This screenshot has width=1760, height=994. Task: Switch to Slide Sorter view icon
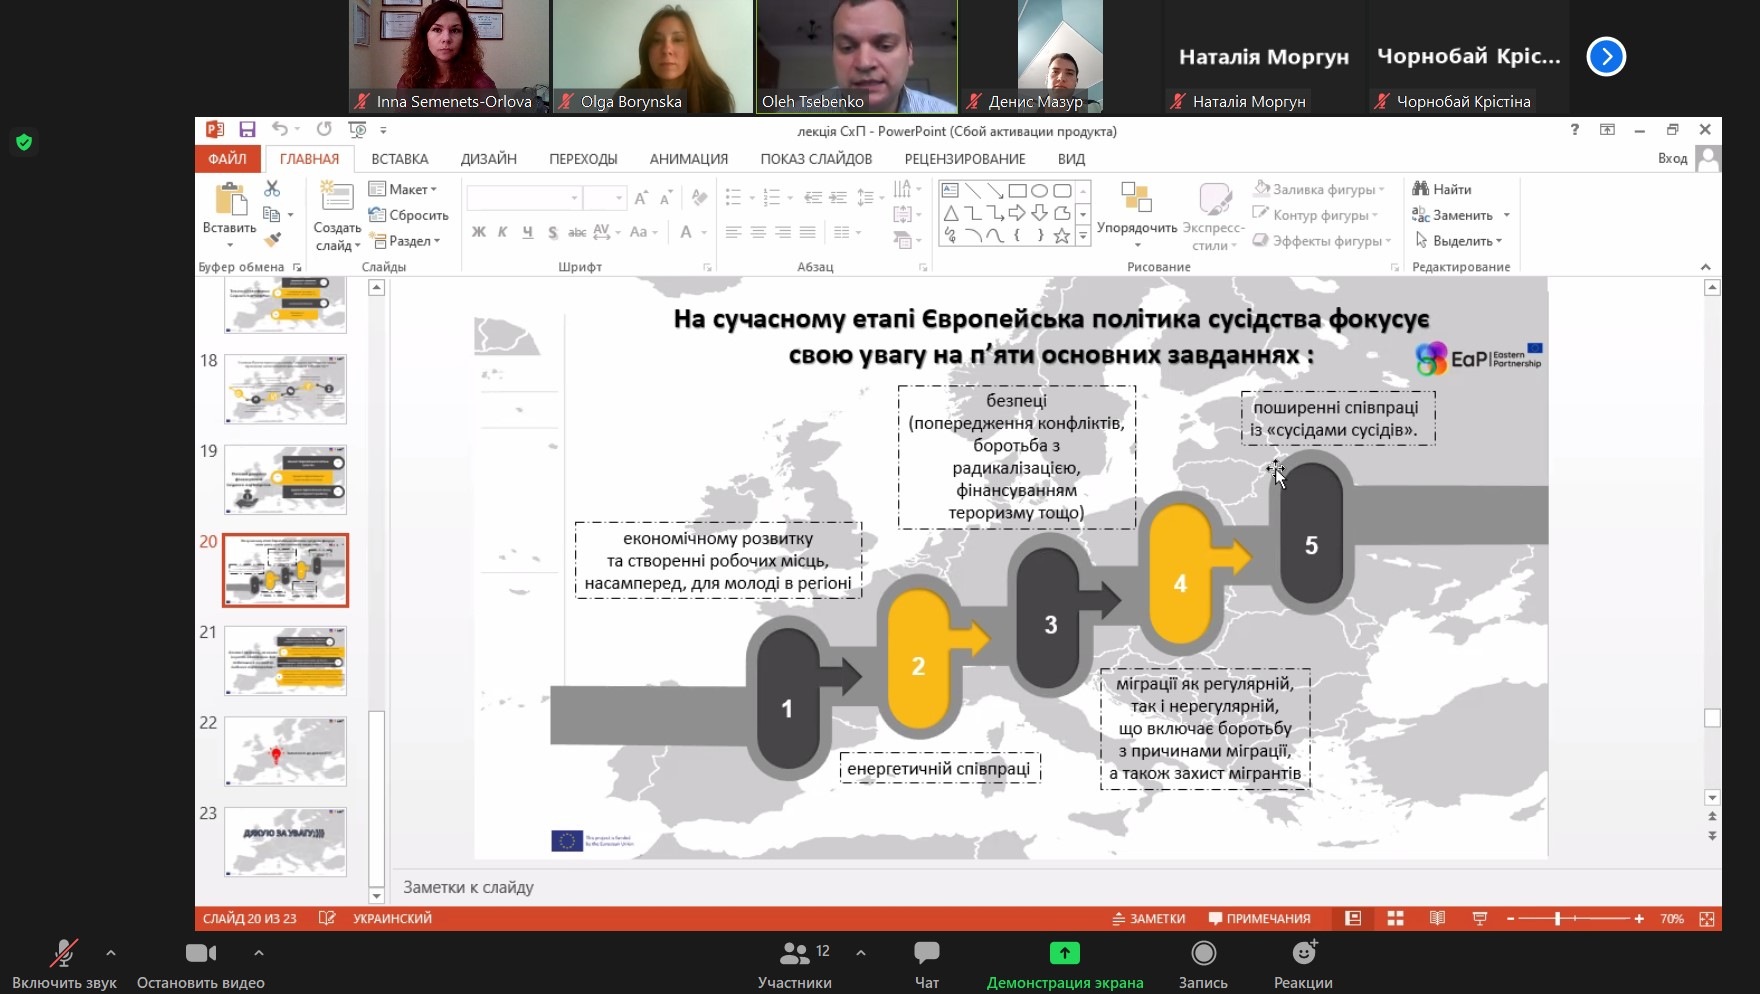pos(1395,918)
